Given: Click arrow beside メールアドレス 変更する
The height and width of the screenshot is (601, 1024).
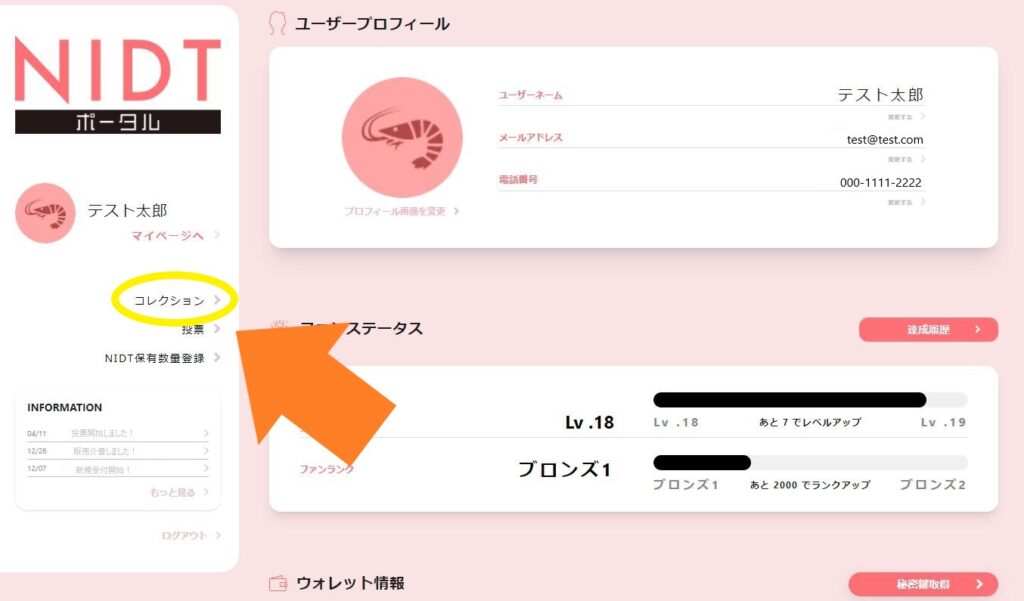Looking at the screenshot, I should [923, 159].
